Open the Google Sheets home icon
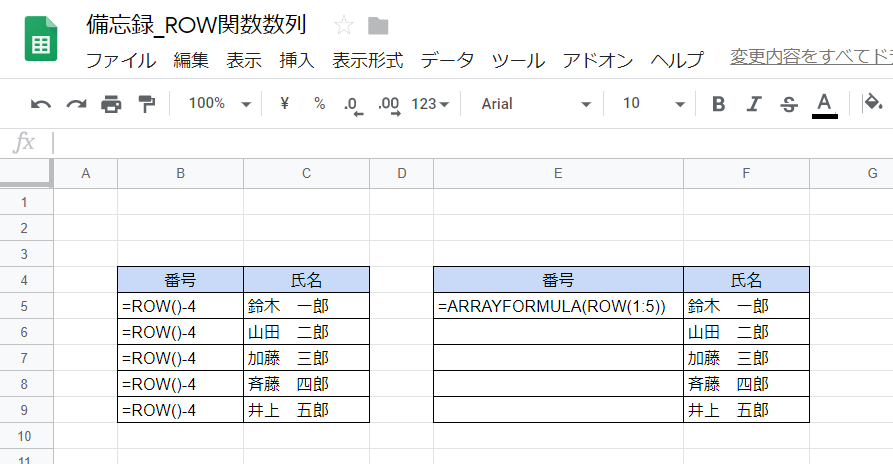The height and width of the screenshot is (464, 893). pos(41,39)
